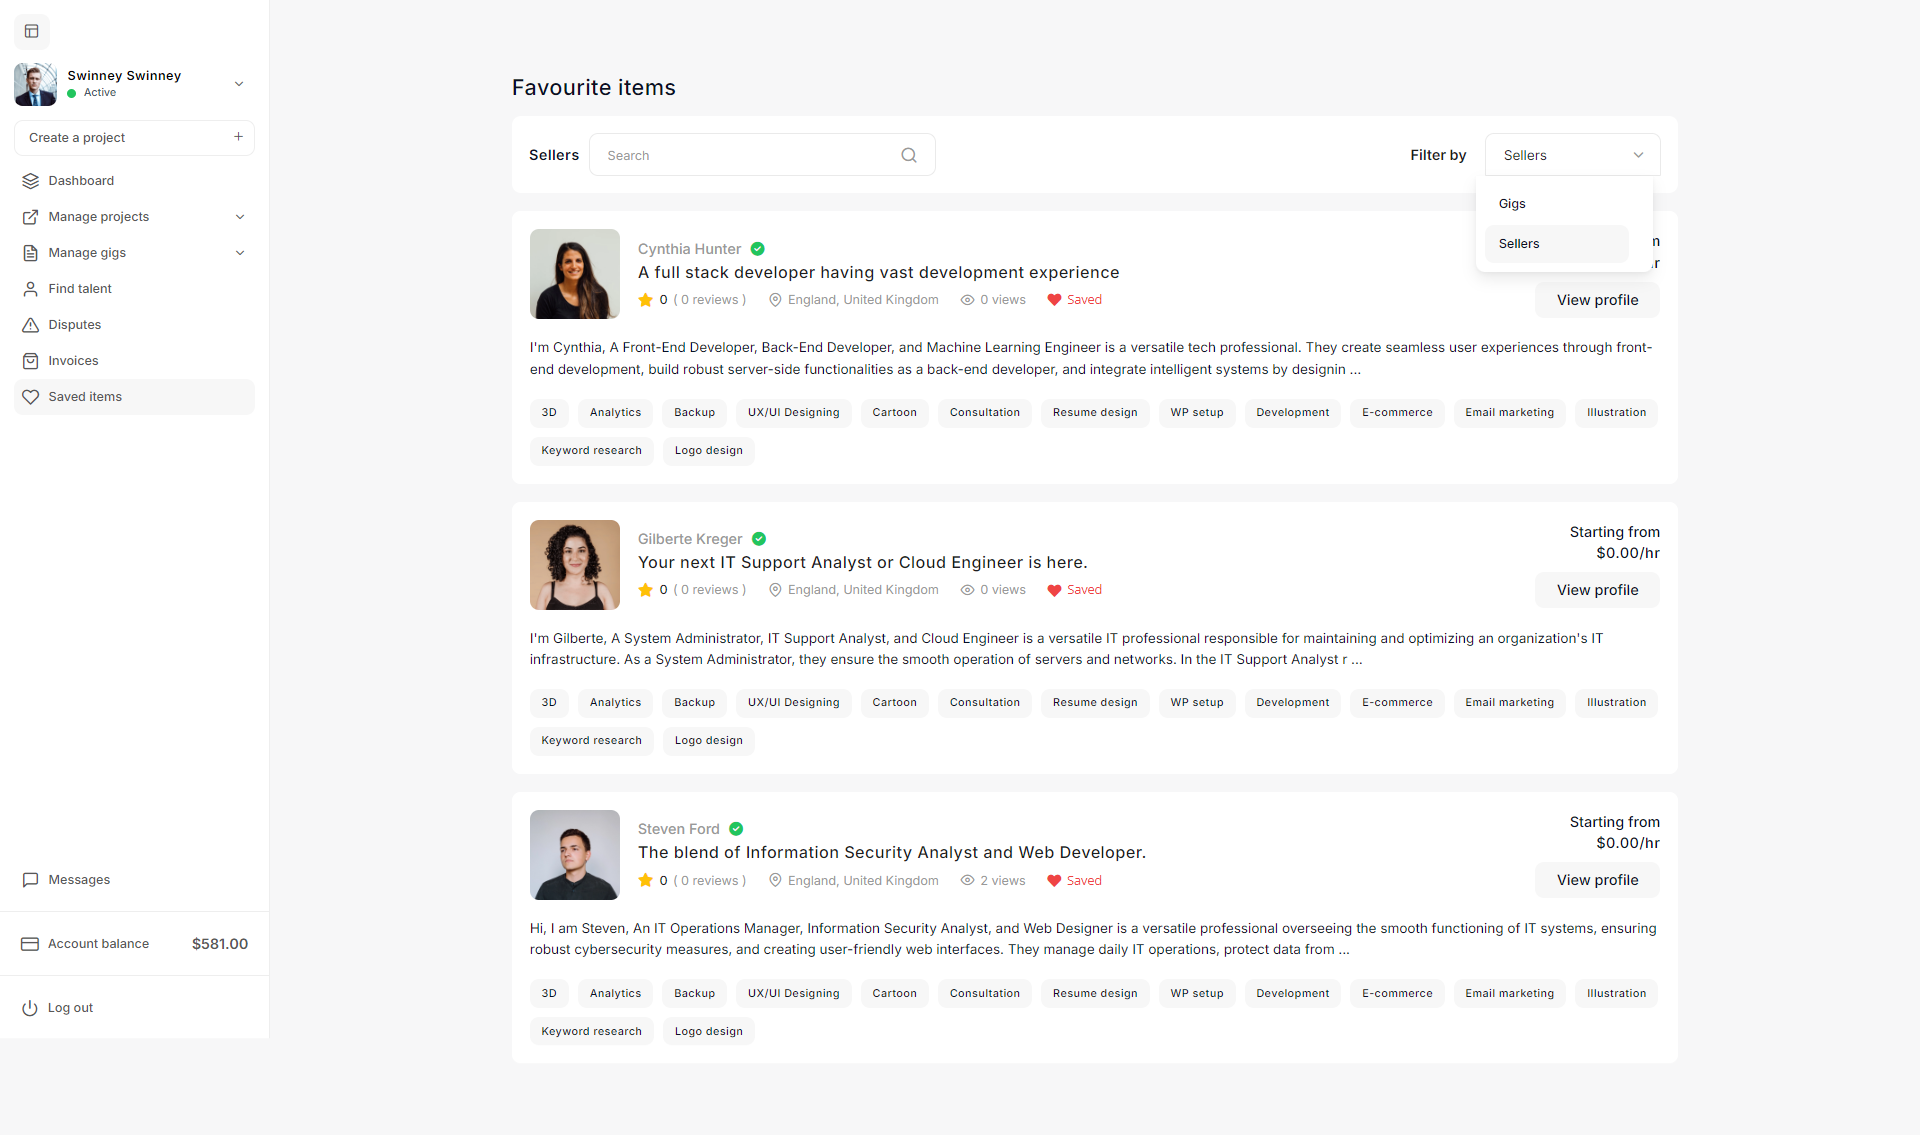Open Dashboard from the sidebar
Image resolution: width=1920 pixels, height=1135 pixels.
81,181
